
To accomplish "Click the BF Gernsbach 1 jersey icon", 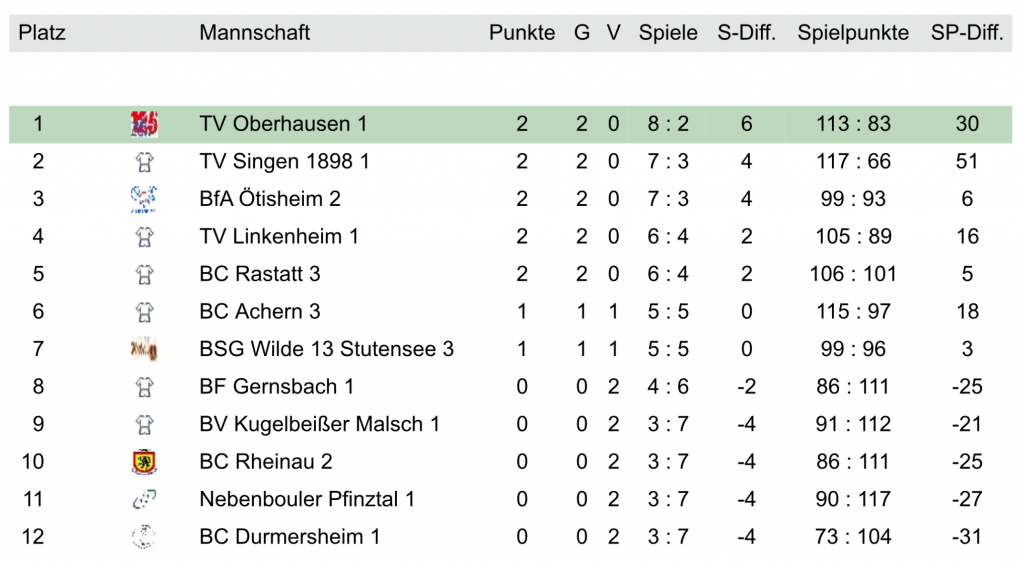I will 144,387.
